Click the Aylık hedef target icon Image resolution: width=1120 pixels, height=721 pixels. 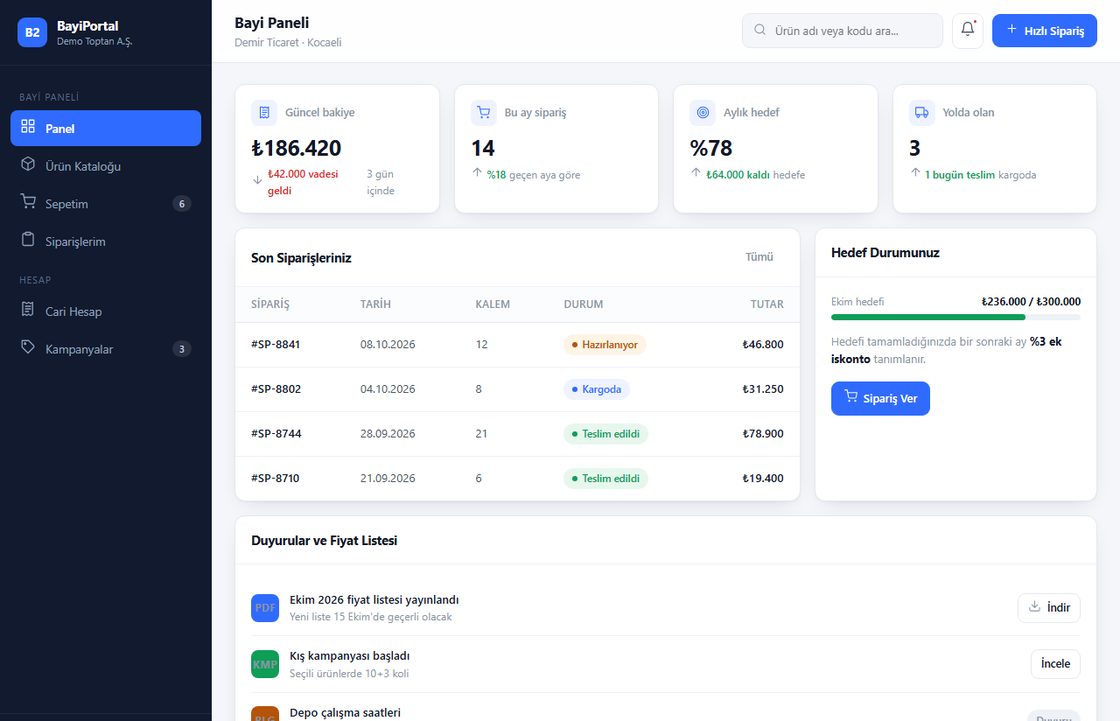pos(703,112)
